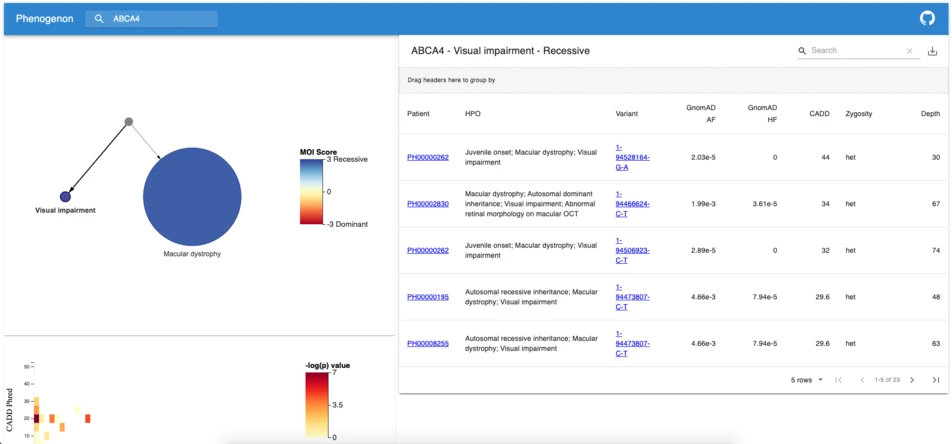The height and width of the screenshot is (444, 952).
Task: Click the table title 'ABCA4 - Visual impairment - Recessive'
Action: (x=500, y=51)
